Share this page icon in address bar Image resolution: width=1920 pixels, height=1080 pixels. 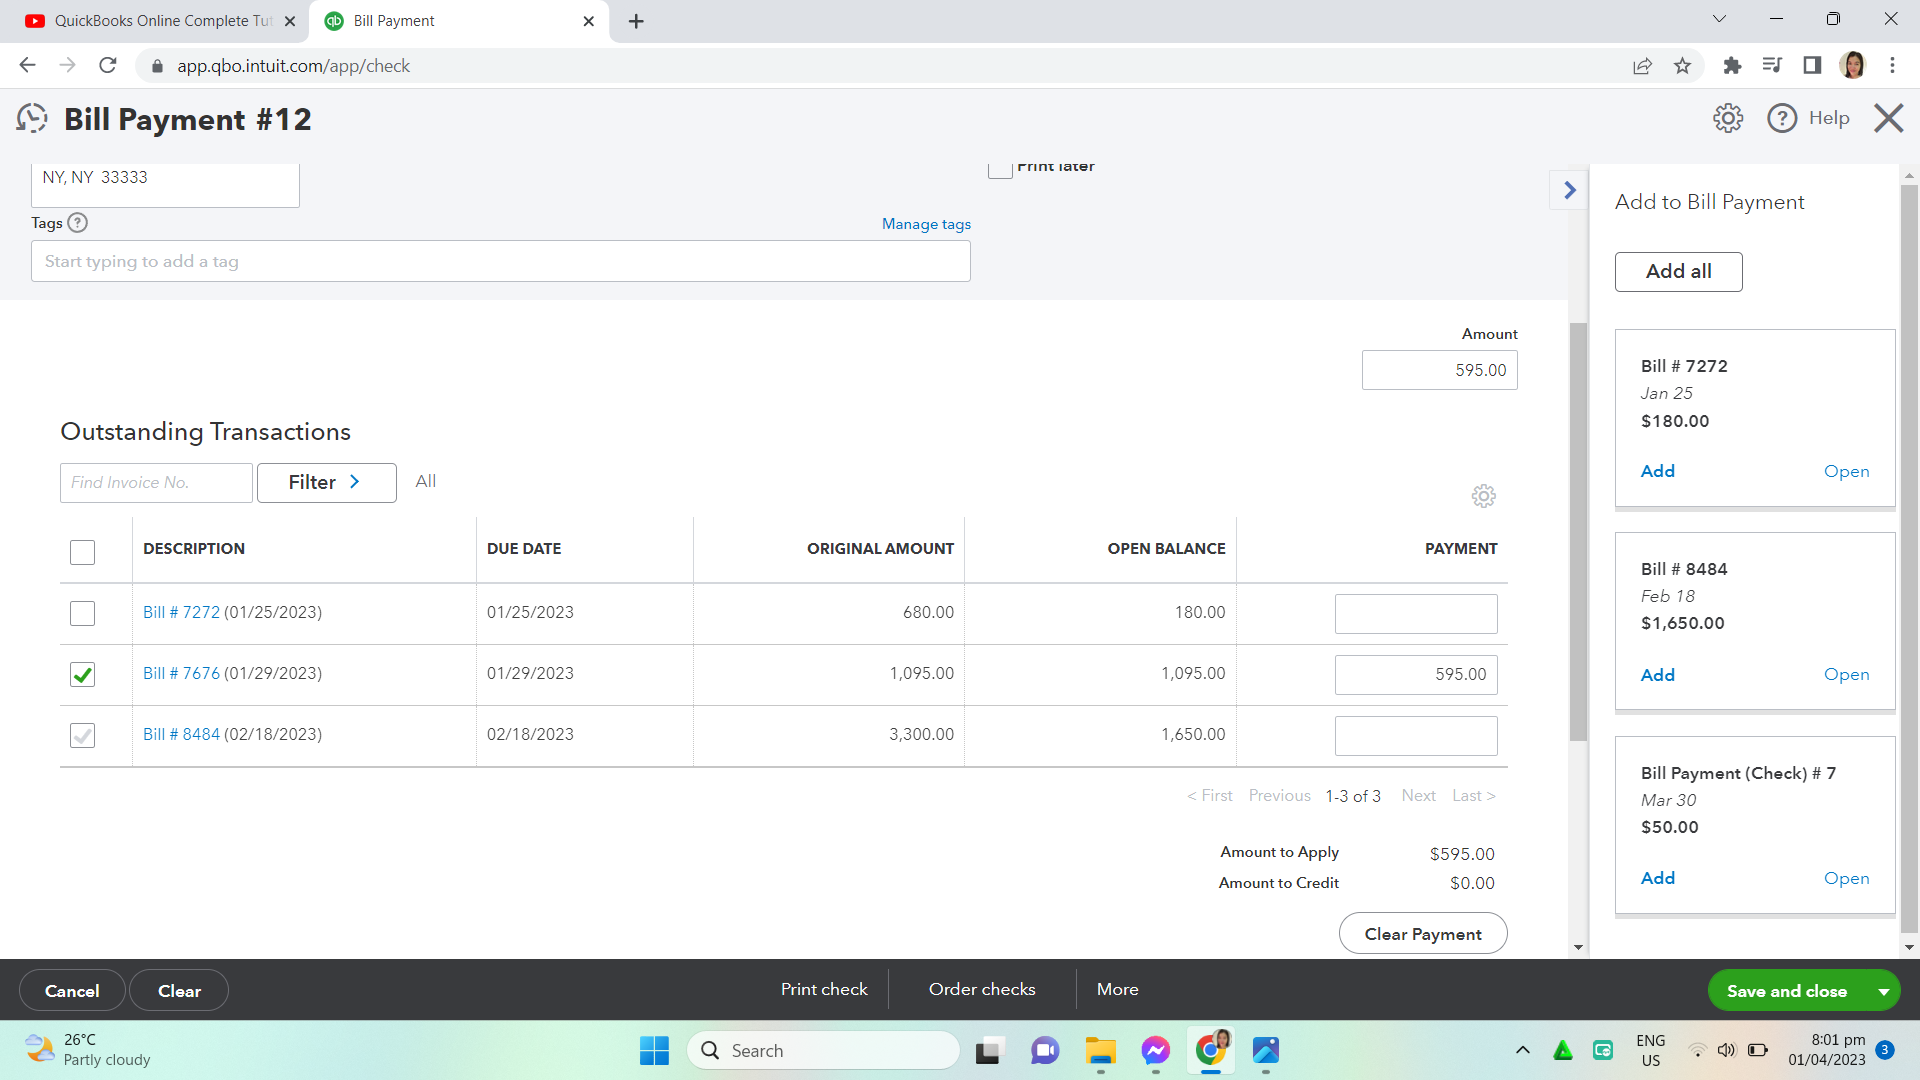[1642, 66]
